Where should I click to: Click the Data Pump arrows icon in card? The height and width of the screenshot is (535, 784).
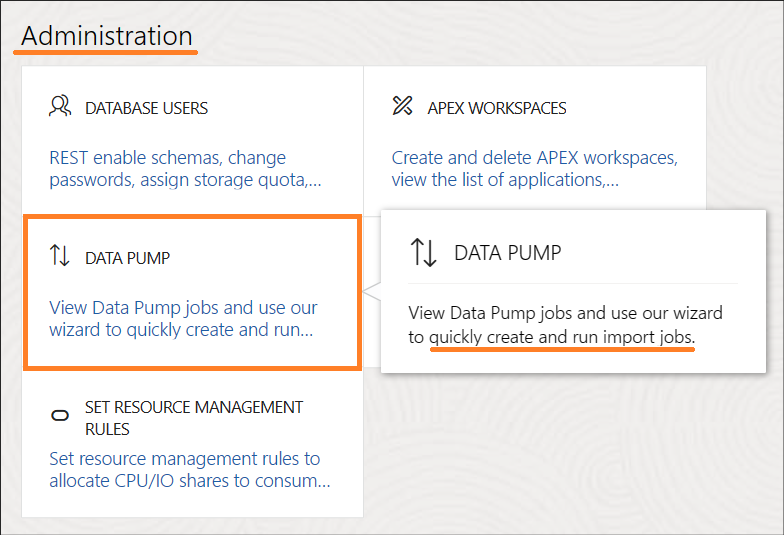(x=60, y=255)
